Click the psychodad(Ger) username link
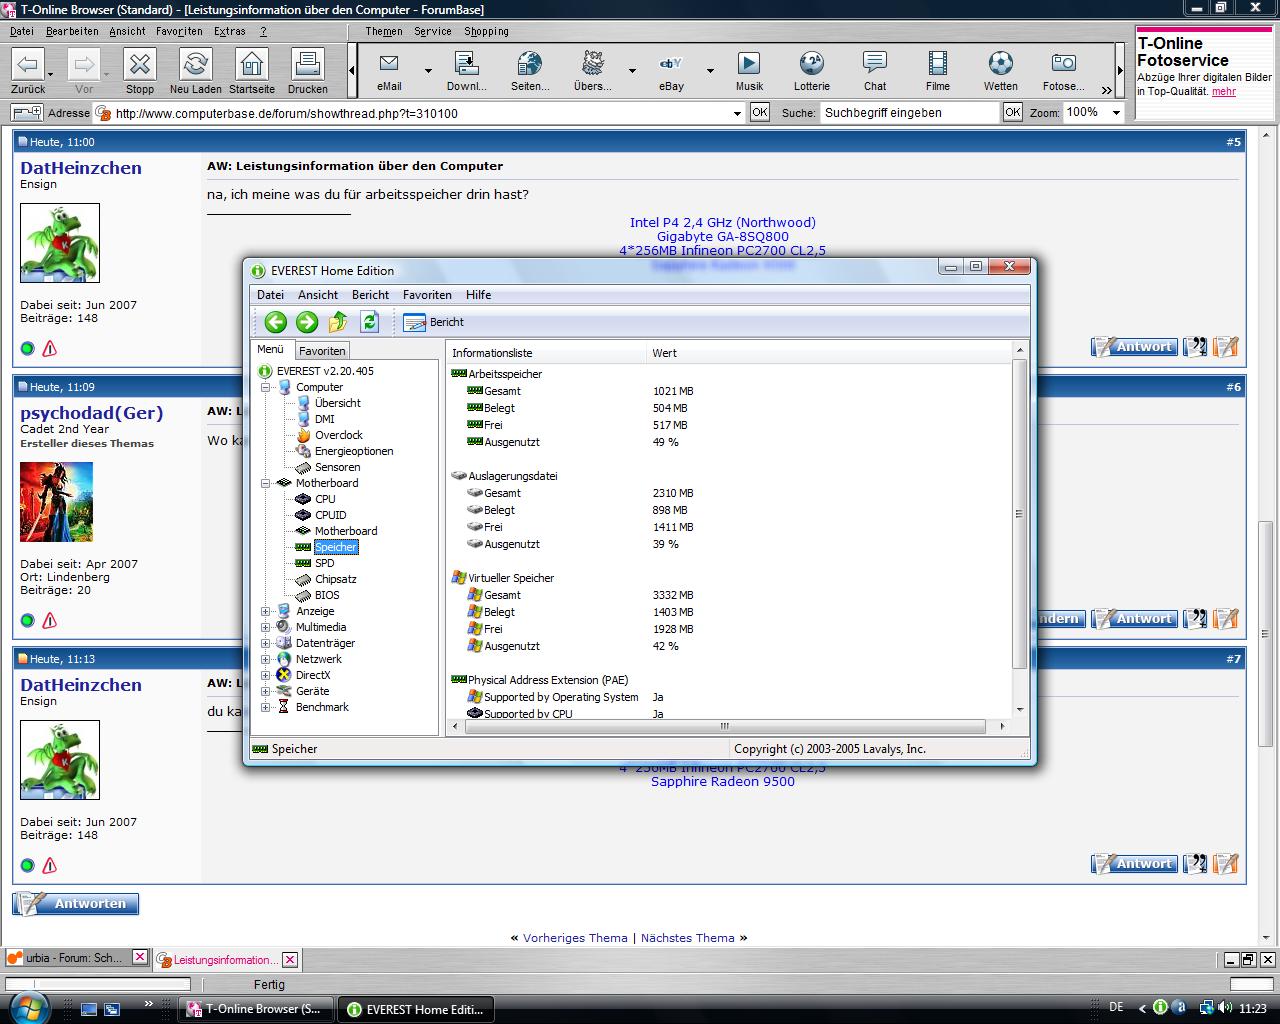The height and width of the screenshot is (1024, 1280). coord(91,413)
